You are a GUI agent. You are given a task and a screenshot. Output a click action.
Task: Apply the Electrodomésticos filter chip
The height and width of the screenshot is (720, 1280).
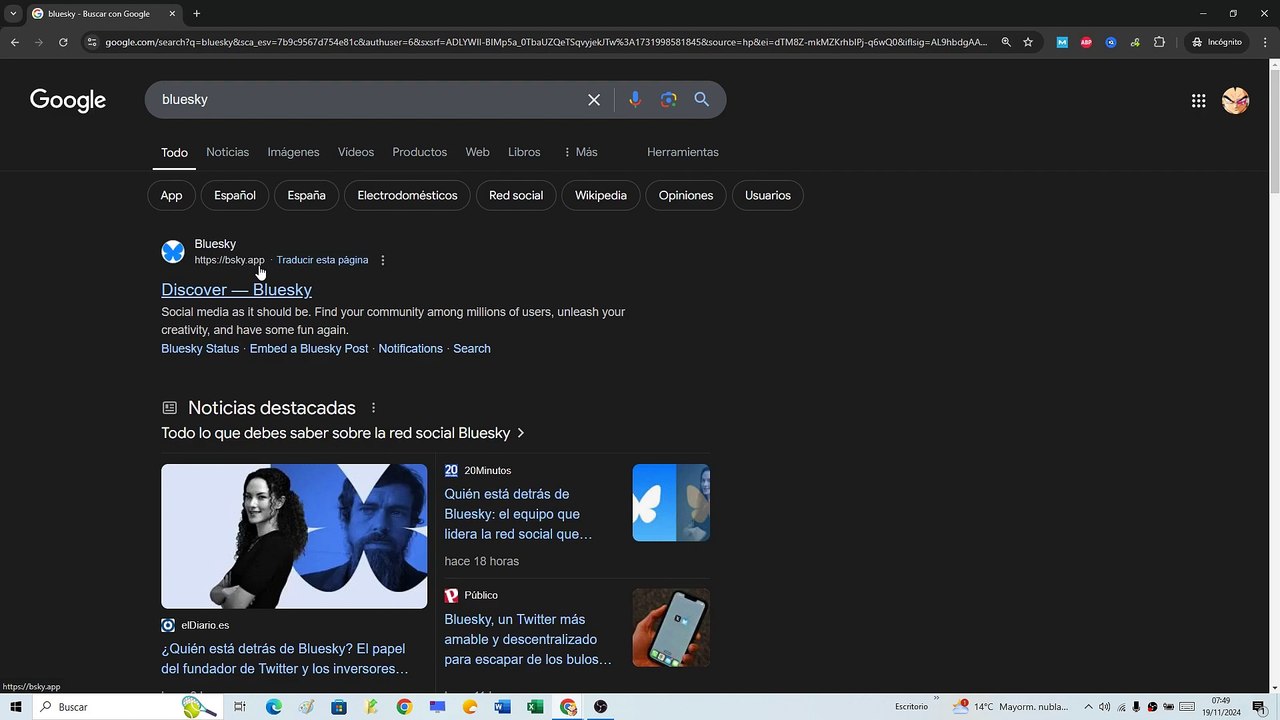407,195
